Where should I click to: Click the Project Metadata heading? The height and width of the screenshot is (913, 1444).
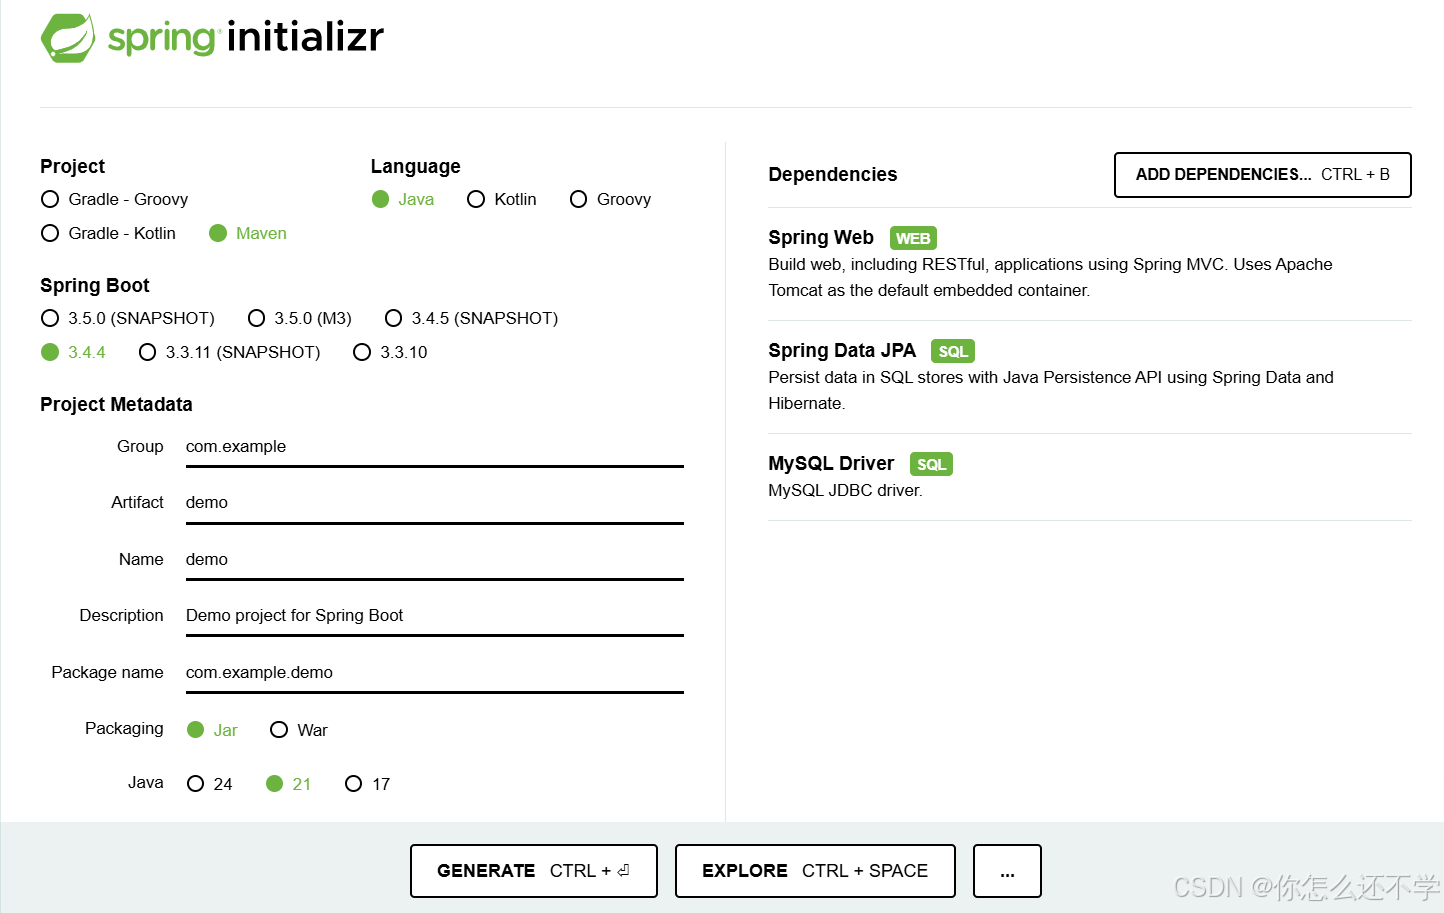point(116,405)
